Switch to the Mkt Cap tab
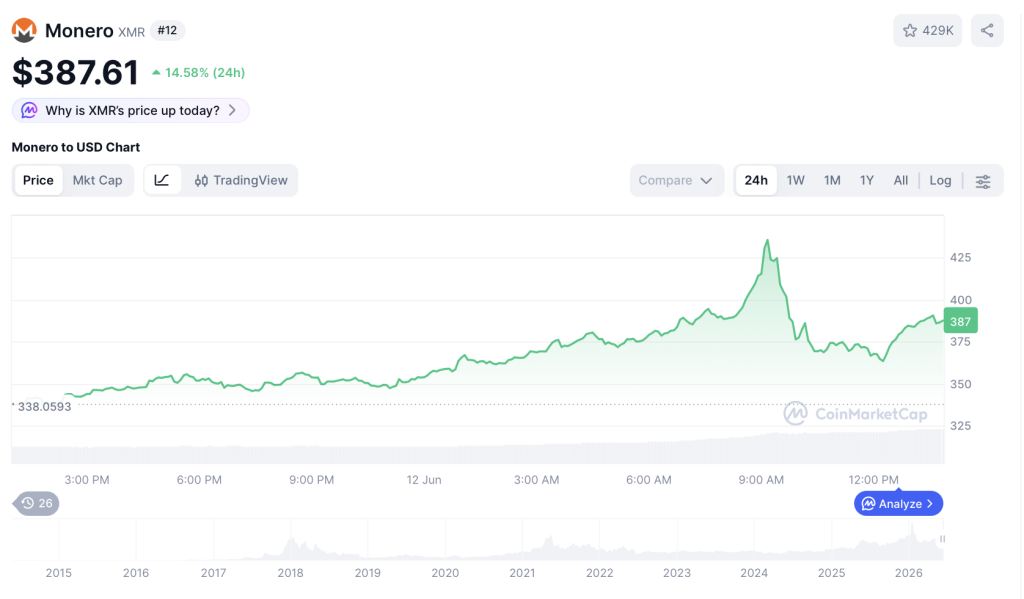1024x599 pixels. 97,180
